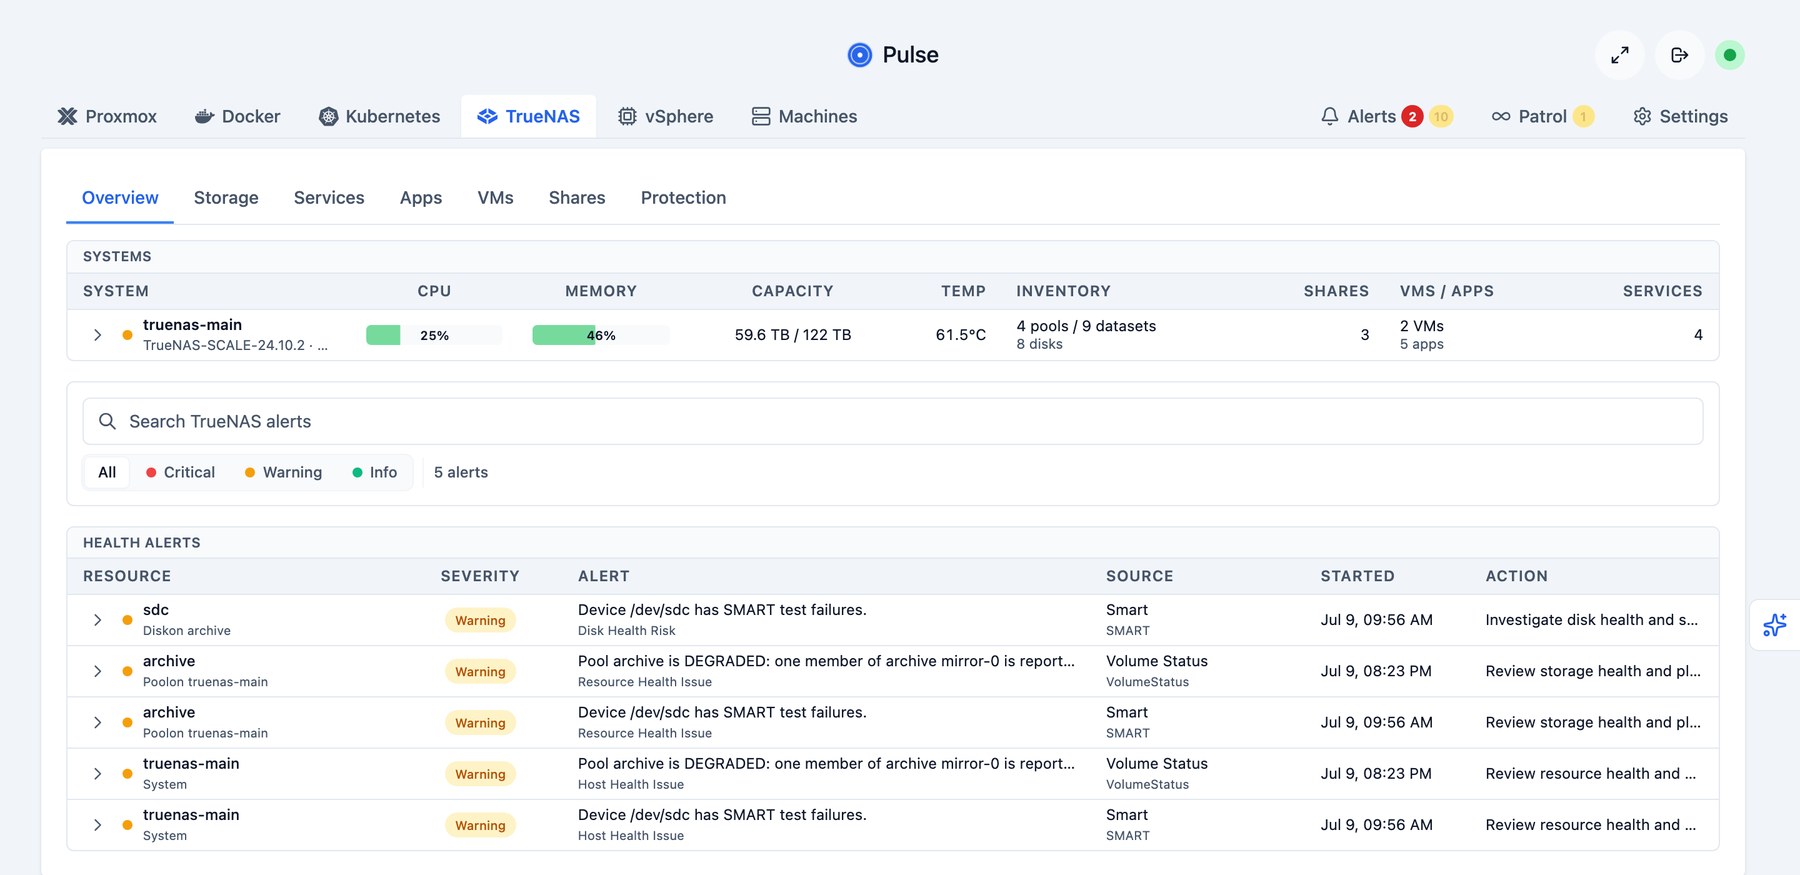
Task: Expand truenas-main row with Volume Status source
Action: pyautogui.click(x=97, y=774)
